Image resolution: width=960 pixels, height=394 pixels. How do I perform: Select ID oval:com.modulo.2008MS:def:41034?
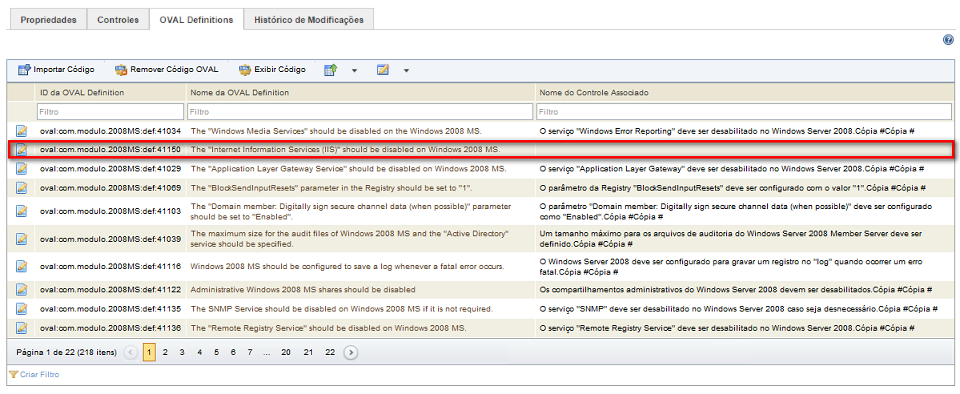[111, 131]
